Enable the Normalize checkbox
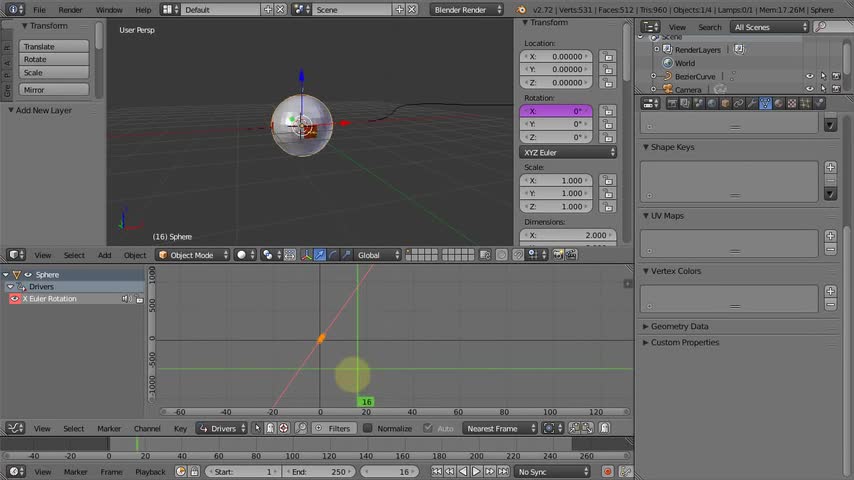Image resolution: width=854 pixels, height=480 pixels. point(368,428)
